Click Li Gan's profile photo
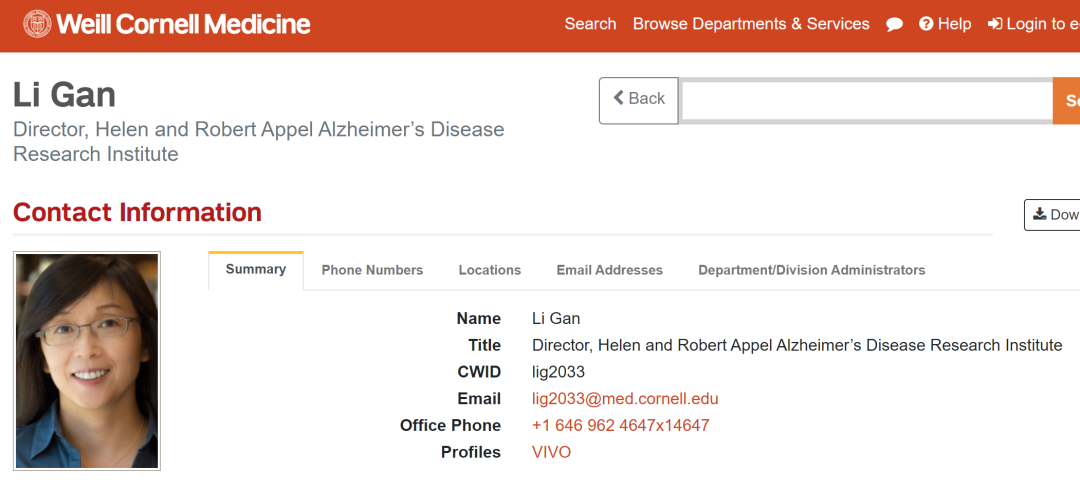Screen dimensions: 1080x487 87,361
